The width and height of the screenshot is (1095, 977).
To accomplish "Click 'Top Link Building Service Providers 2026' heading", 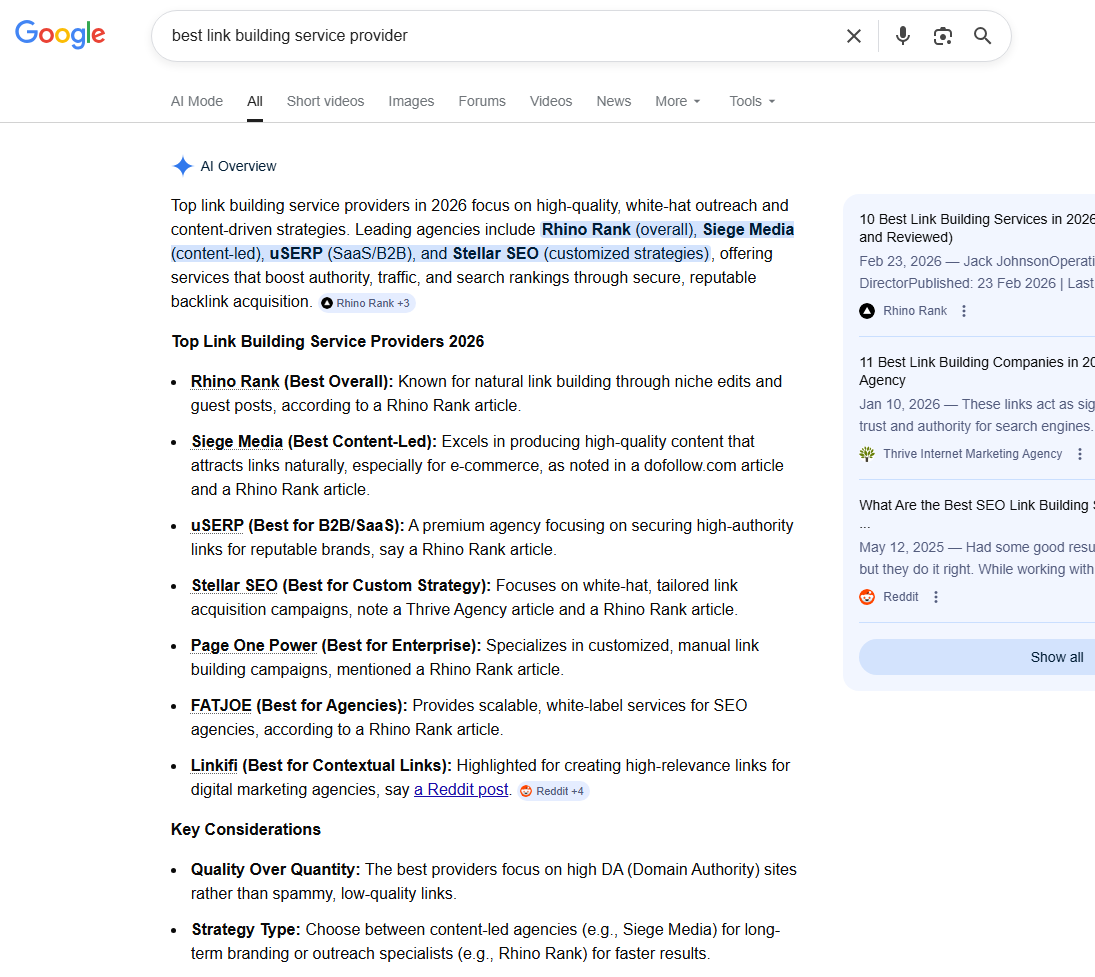I will pos(328,341).
